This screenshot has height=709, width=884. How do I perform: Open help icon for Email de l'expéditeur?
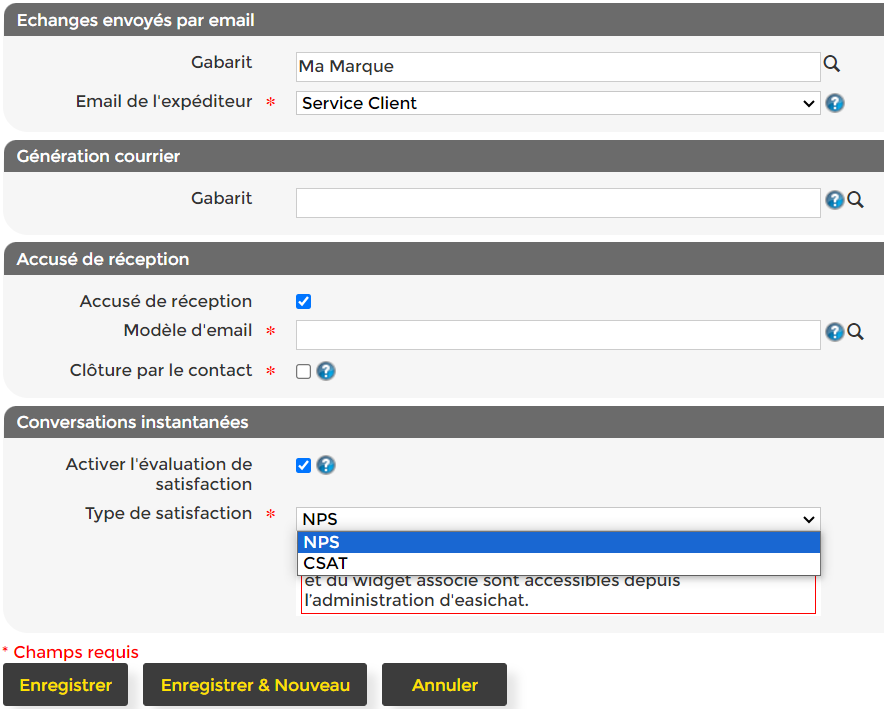835,103
